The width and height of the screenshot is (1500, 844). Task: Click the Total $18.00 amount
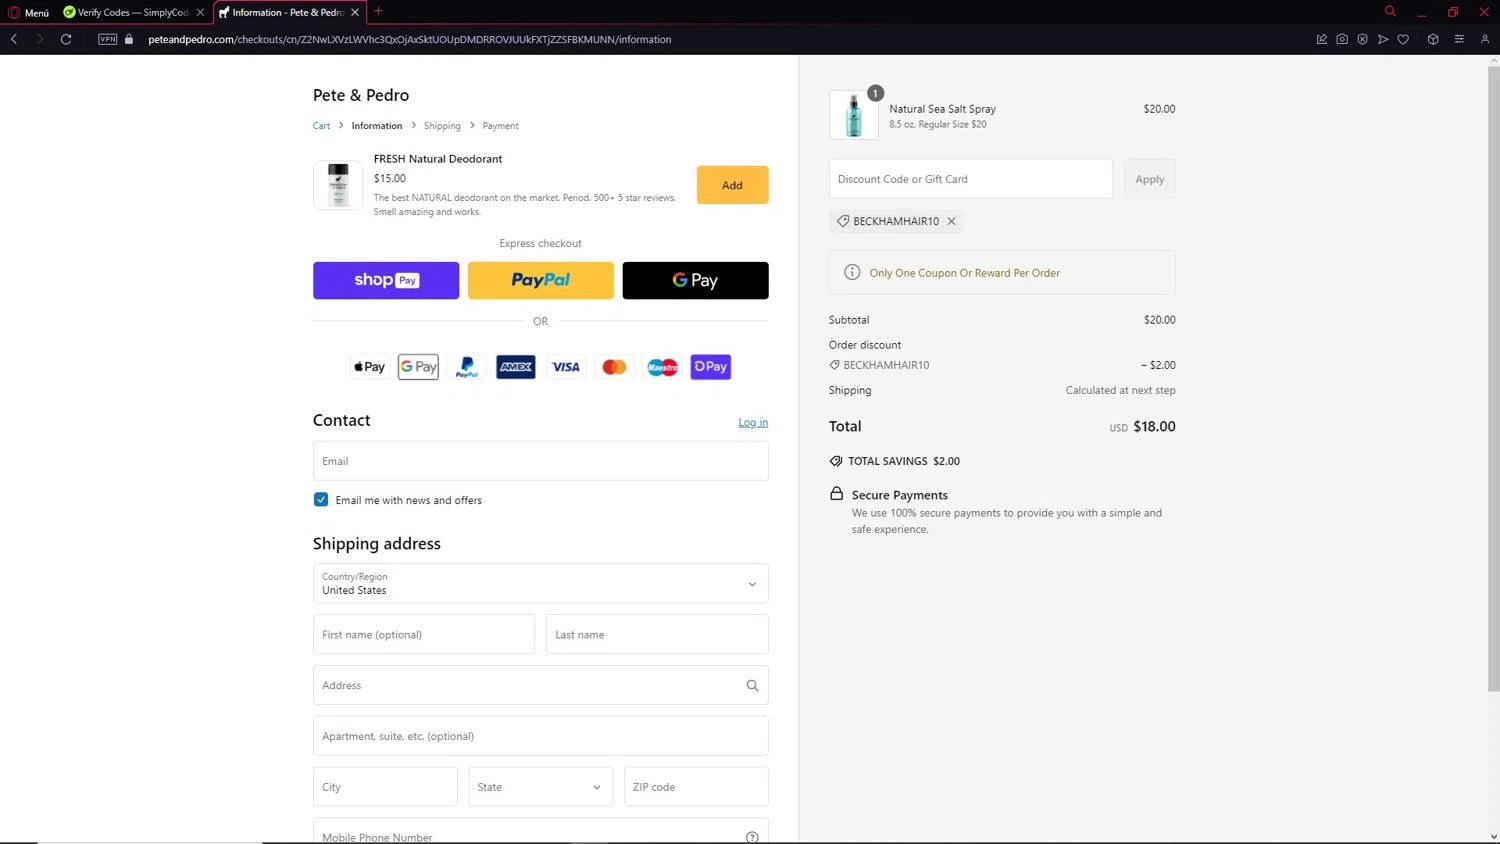coord(1154,426)
